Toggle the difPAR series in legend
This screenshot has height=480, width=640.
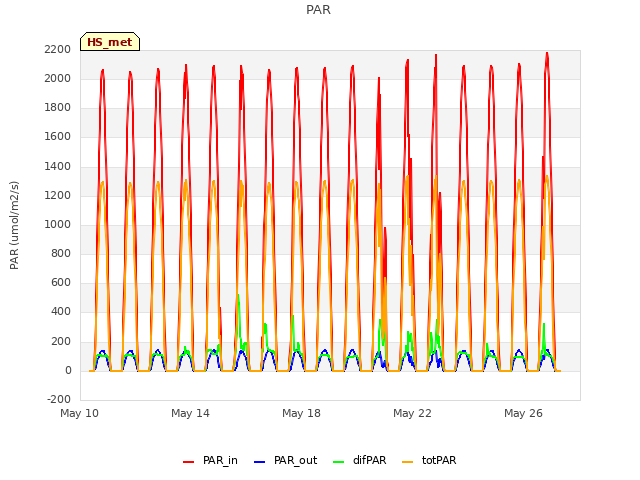[x=360, y=460]
